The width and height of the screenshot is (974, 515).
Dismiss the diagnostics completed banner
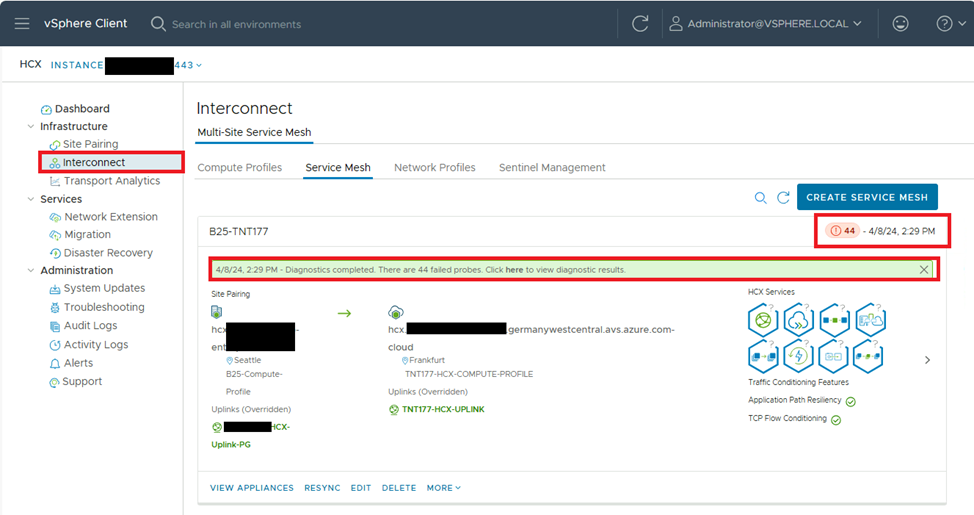[x=924, y=270]
